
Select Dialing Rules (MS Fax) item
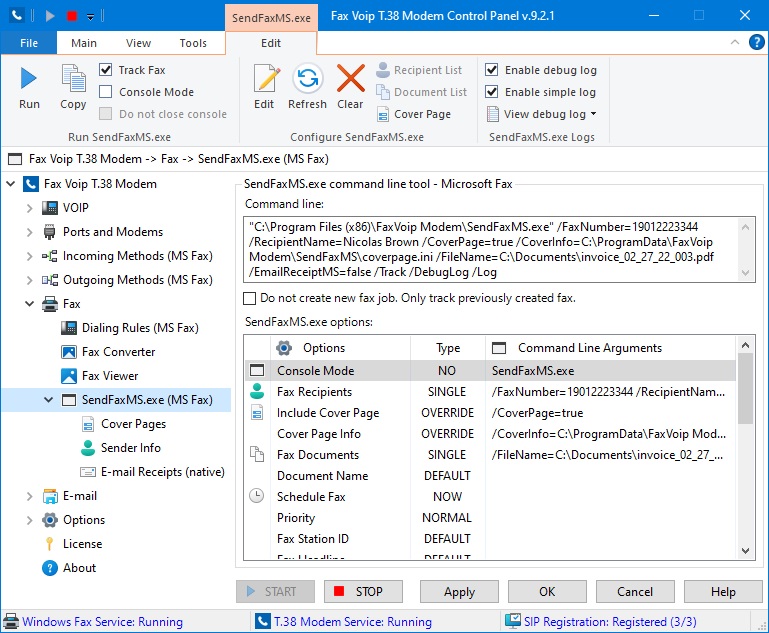tap(140, 328)
